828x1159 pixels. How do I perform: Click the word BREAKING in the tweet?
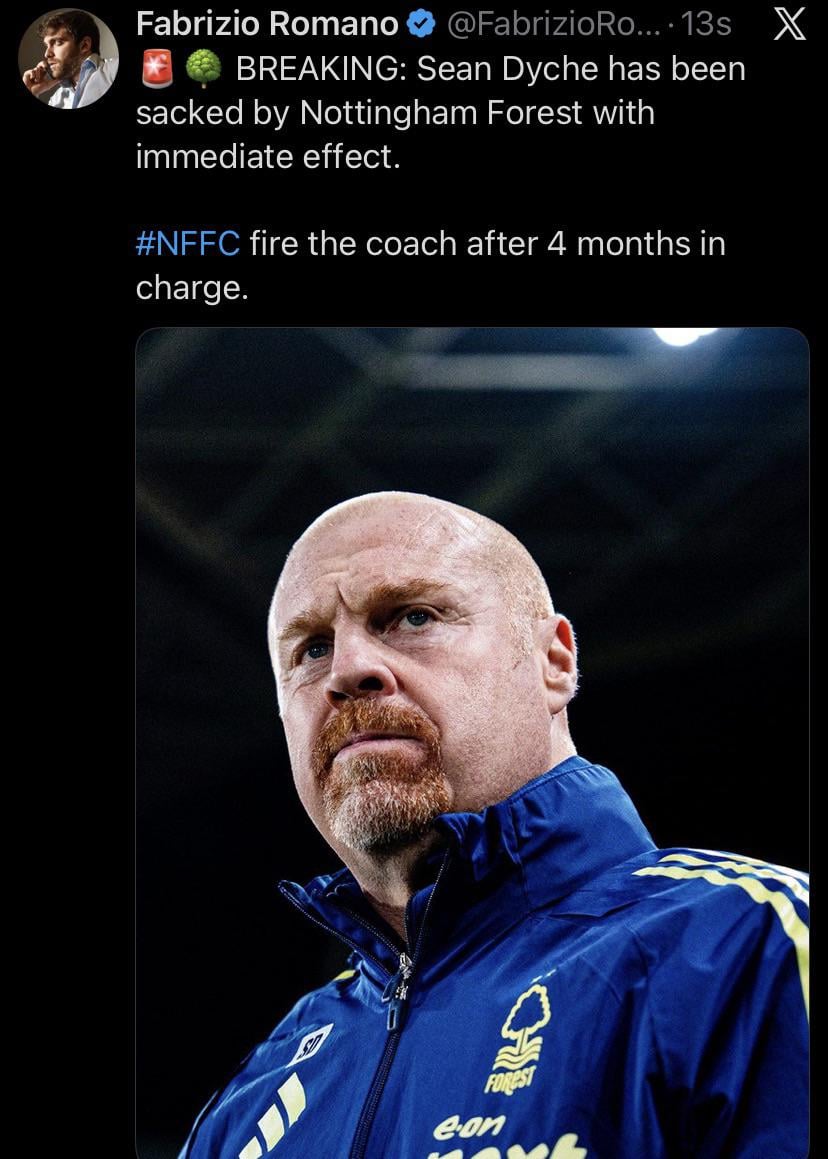[321, 69]
